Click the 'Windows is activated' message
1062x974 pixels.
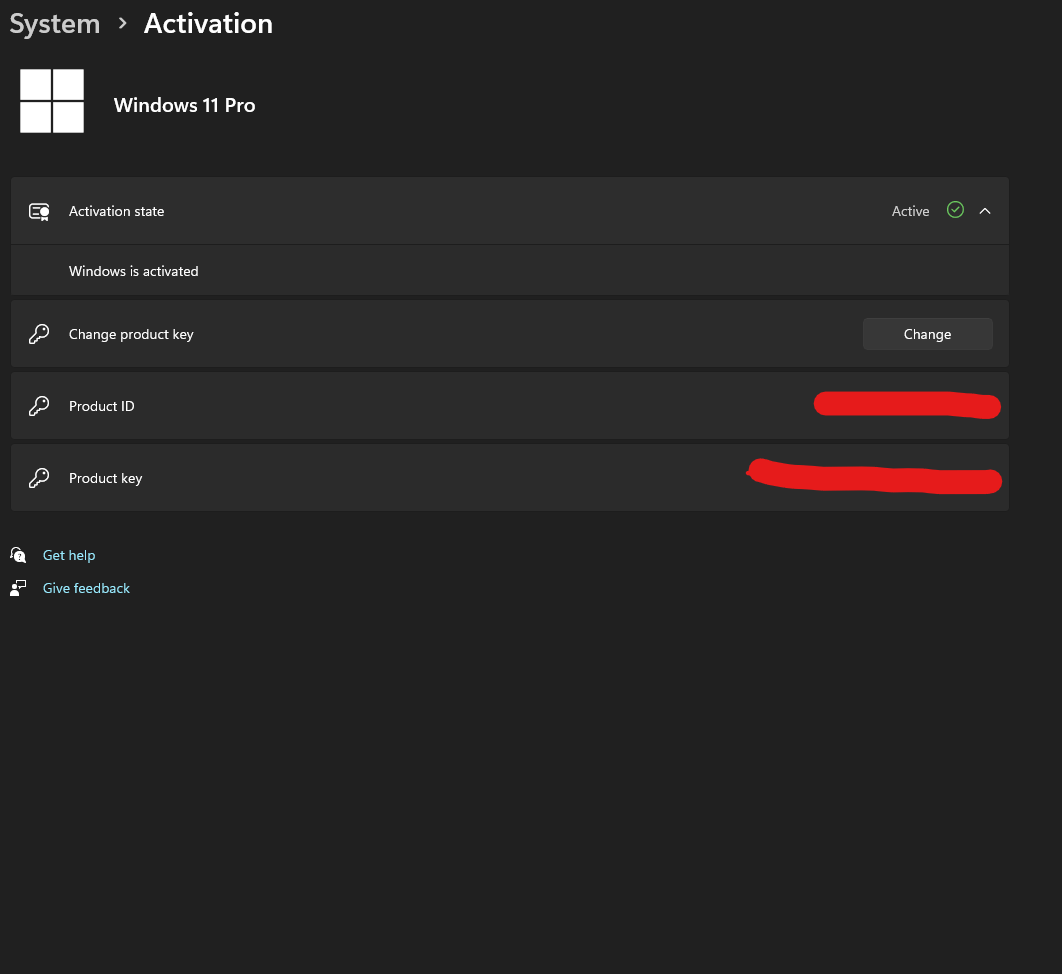point(133,271)
